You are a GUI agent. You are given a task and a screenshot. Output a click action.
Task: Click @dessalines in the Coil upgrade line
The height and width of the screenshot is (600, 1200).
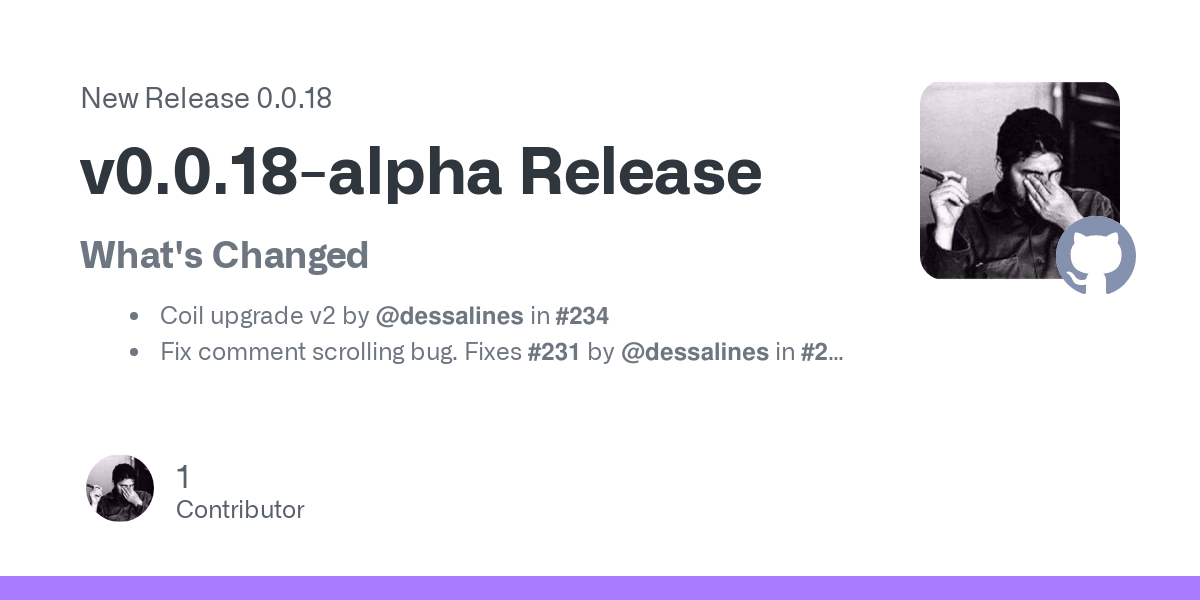click(449, 316)
